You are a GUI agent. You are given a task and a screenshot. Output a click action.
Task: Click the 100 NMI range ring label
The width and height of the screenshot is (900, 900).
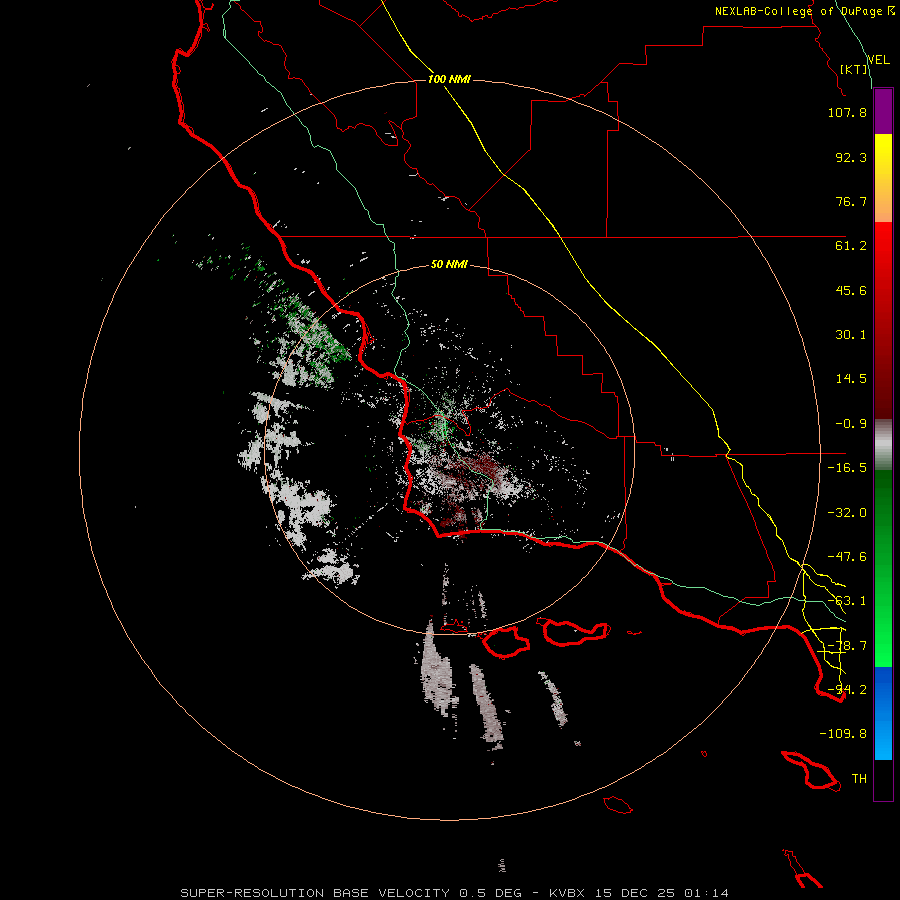(x=449, y=79)
